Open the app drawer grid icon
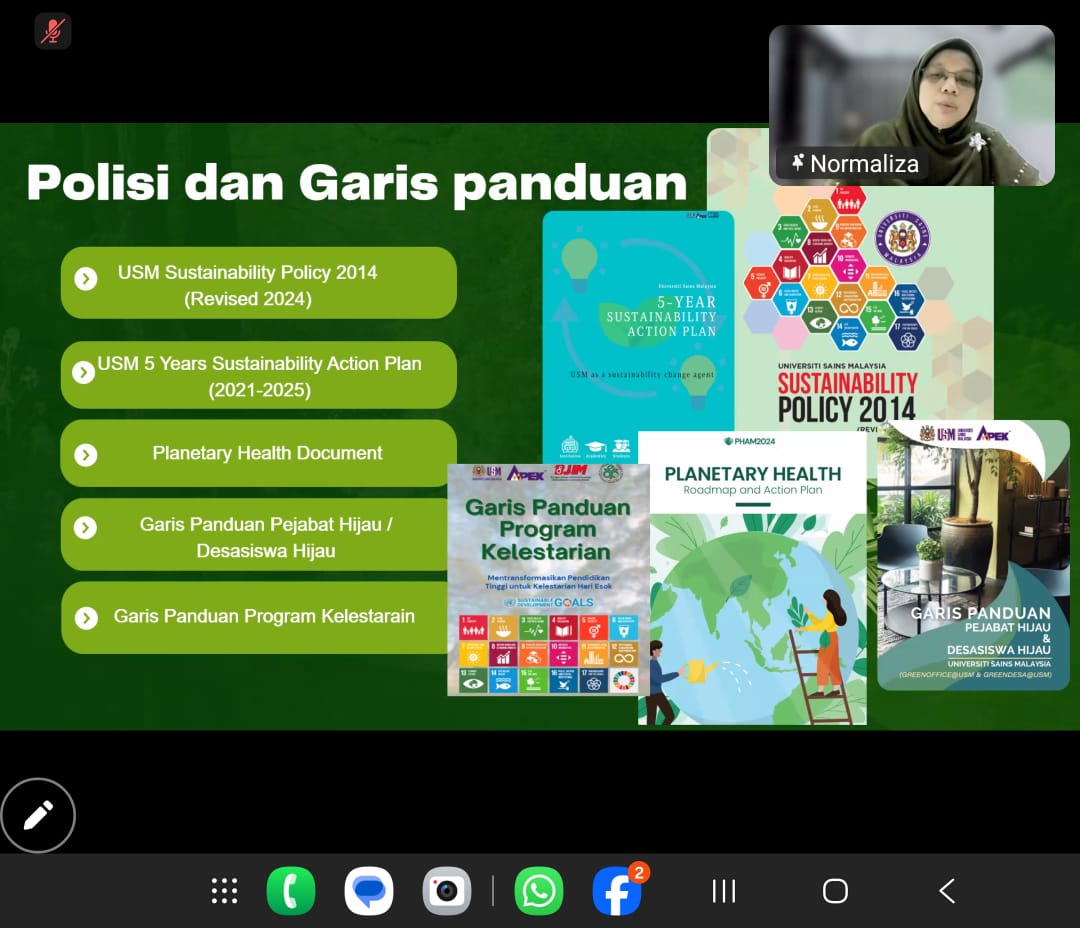1080x928 pixels. [224, 891]
